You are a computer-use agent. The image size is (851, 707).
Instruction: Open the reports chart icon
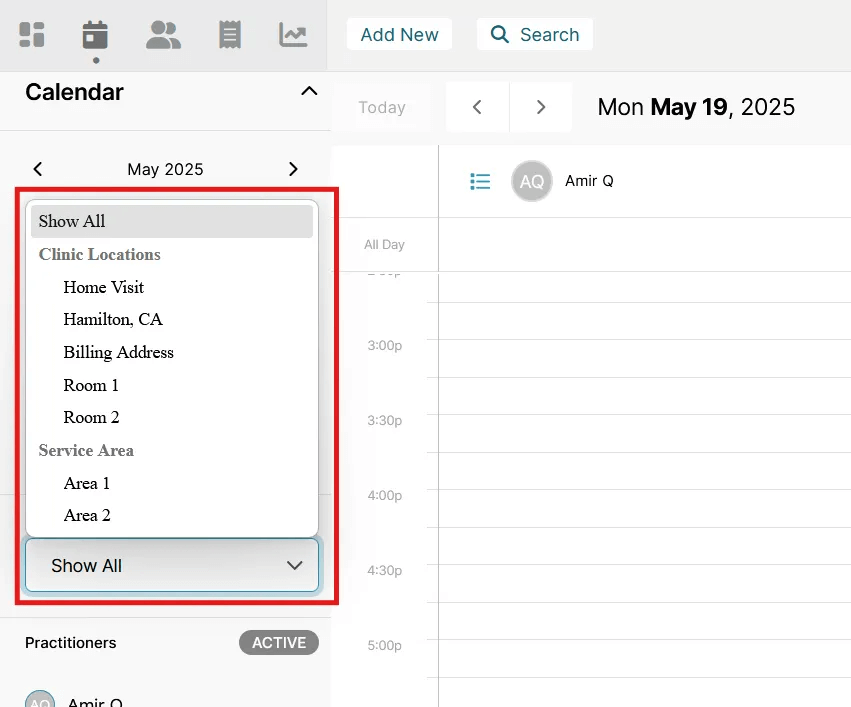click(x=293, y=35)
